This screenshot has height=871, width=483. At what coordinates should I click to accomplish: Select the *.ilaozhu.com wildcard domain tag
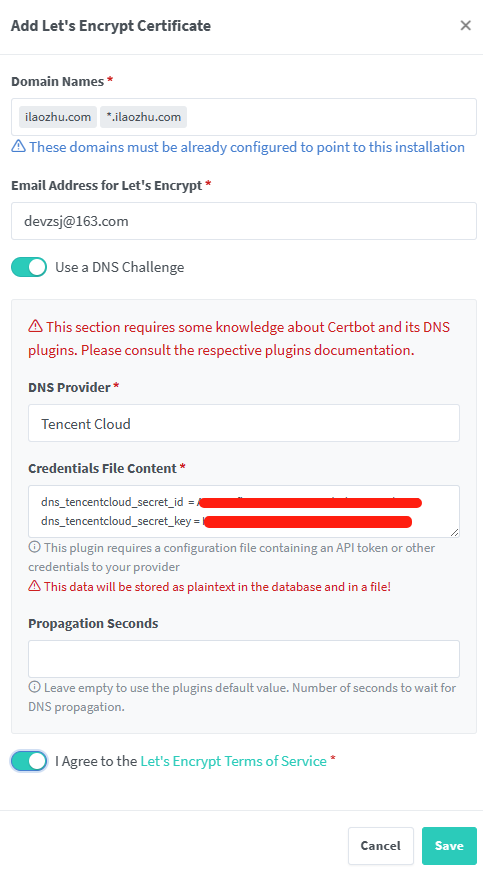click(x=143, y=117)
